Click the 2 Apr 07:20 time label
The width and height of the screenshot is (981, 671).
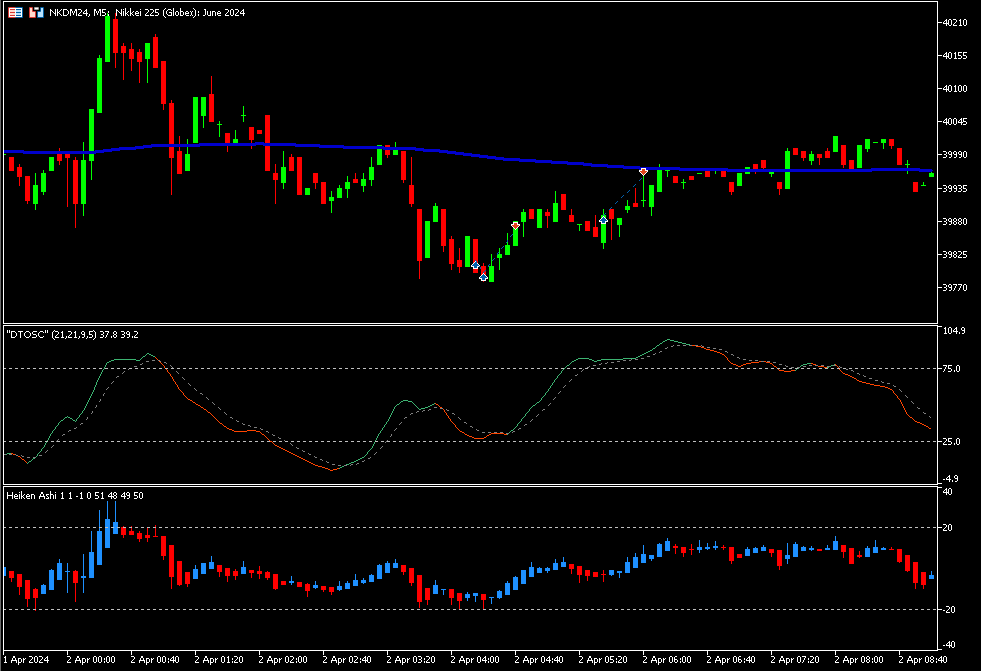click(x=795, y=660)
